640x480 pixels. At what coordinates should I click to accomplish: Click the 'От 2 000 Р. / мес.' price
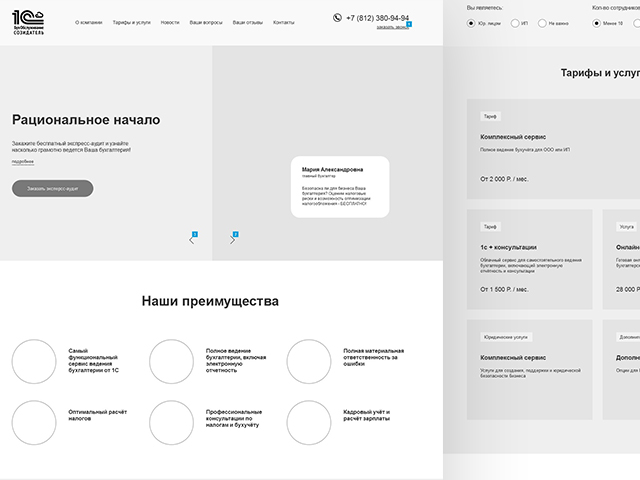504,179
